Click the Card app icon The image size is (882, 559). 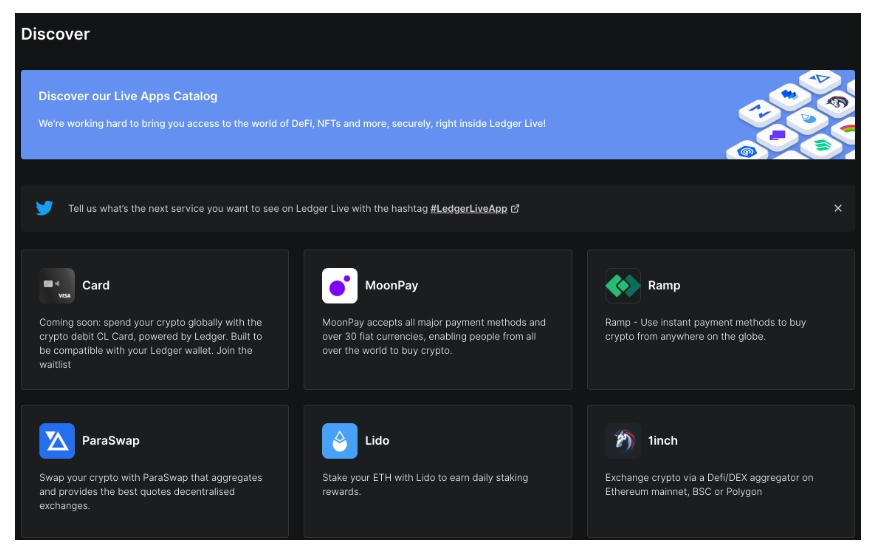pyautogui.click(x=57, y=285)
